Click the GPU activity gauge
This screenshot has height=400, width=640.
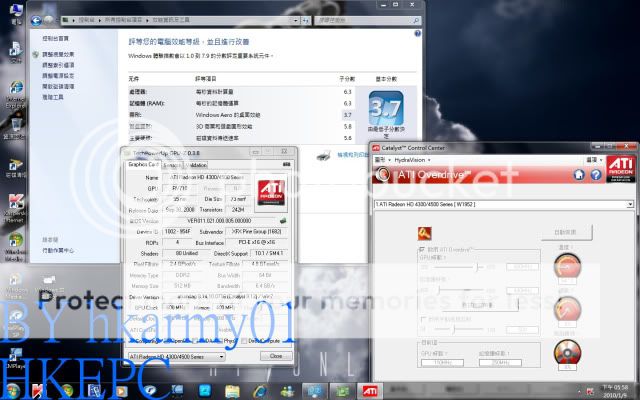tap(567, 309)
